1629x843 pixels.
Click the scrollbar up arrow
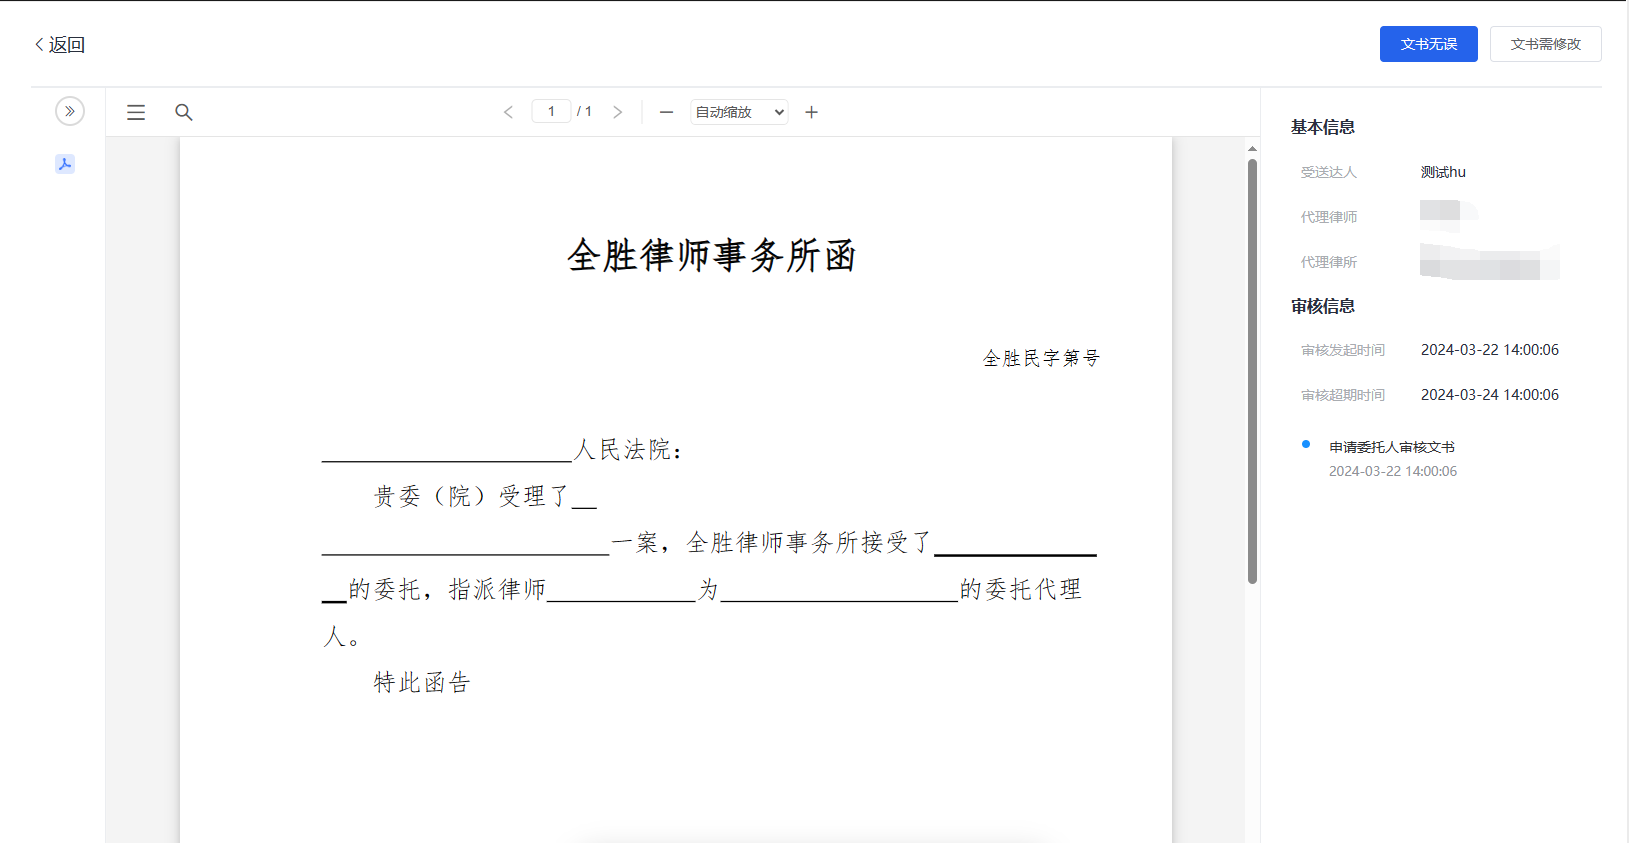1252,148
